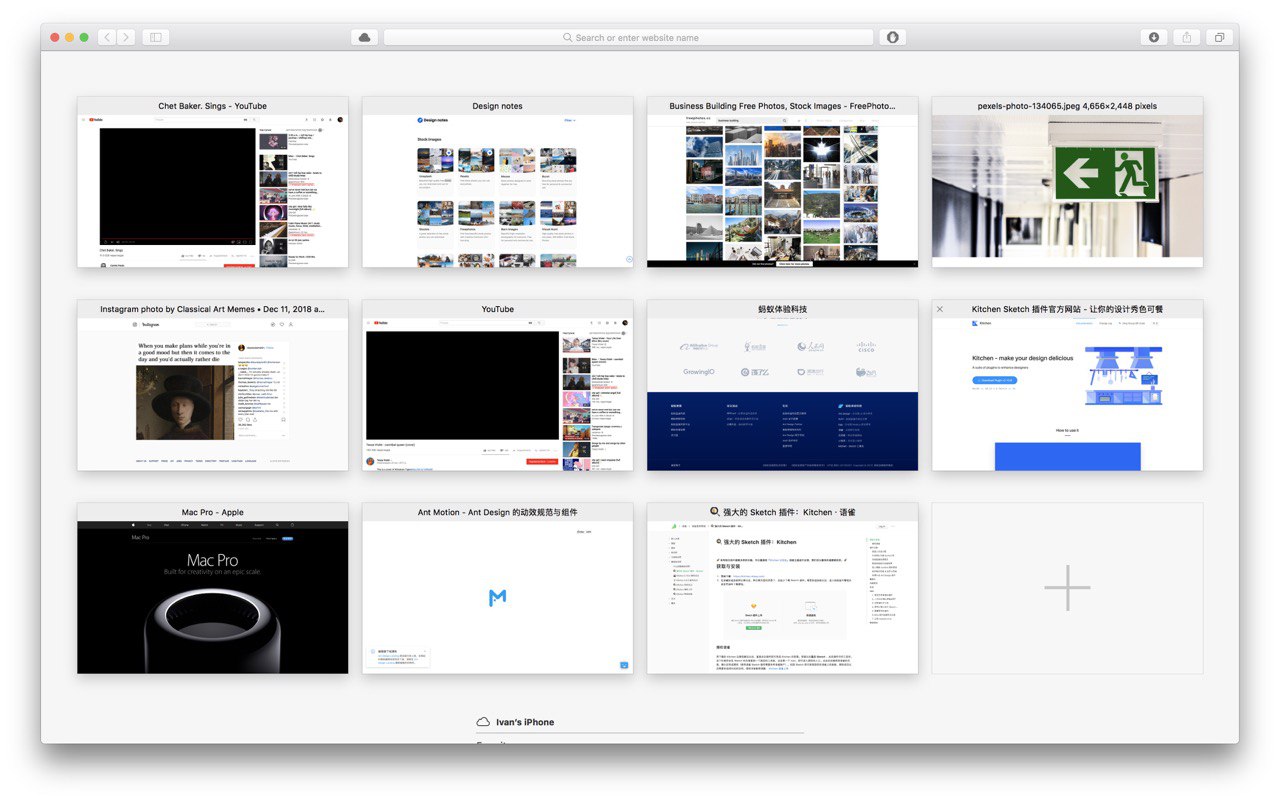Click the green exit sign in pexels preview

pos(1105,174)
